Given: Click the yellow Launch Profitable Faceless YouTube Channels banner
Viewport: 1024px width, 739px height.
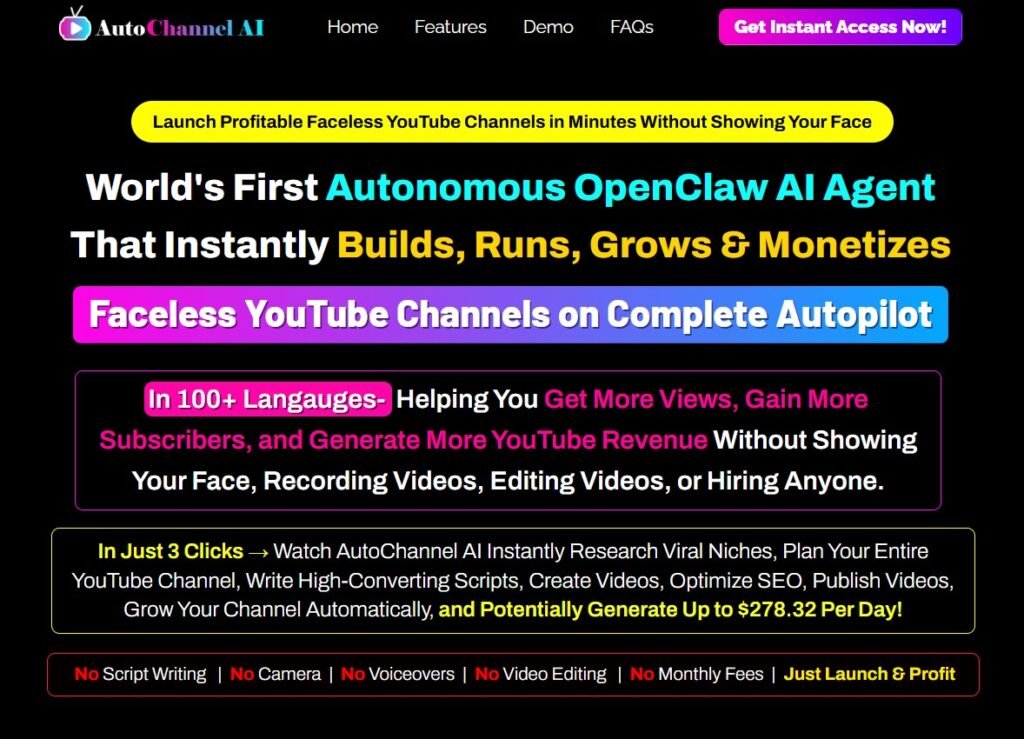Looking at the screenshot, I should click(512, 121).
